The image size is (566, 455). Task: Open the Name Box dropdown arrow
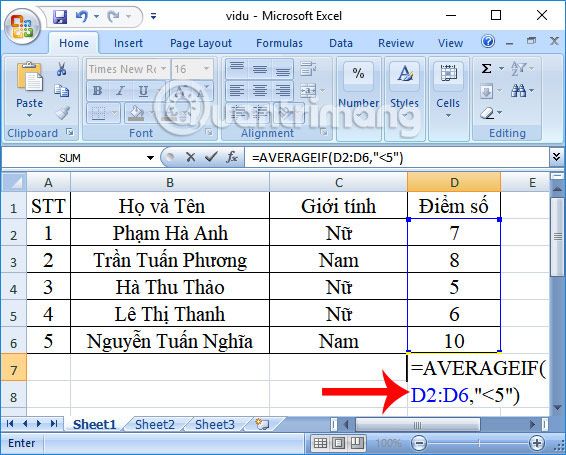coord(151,158)
